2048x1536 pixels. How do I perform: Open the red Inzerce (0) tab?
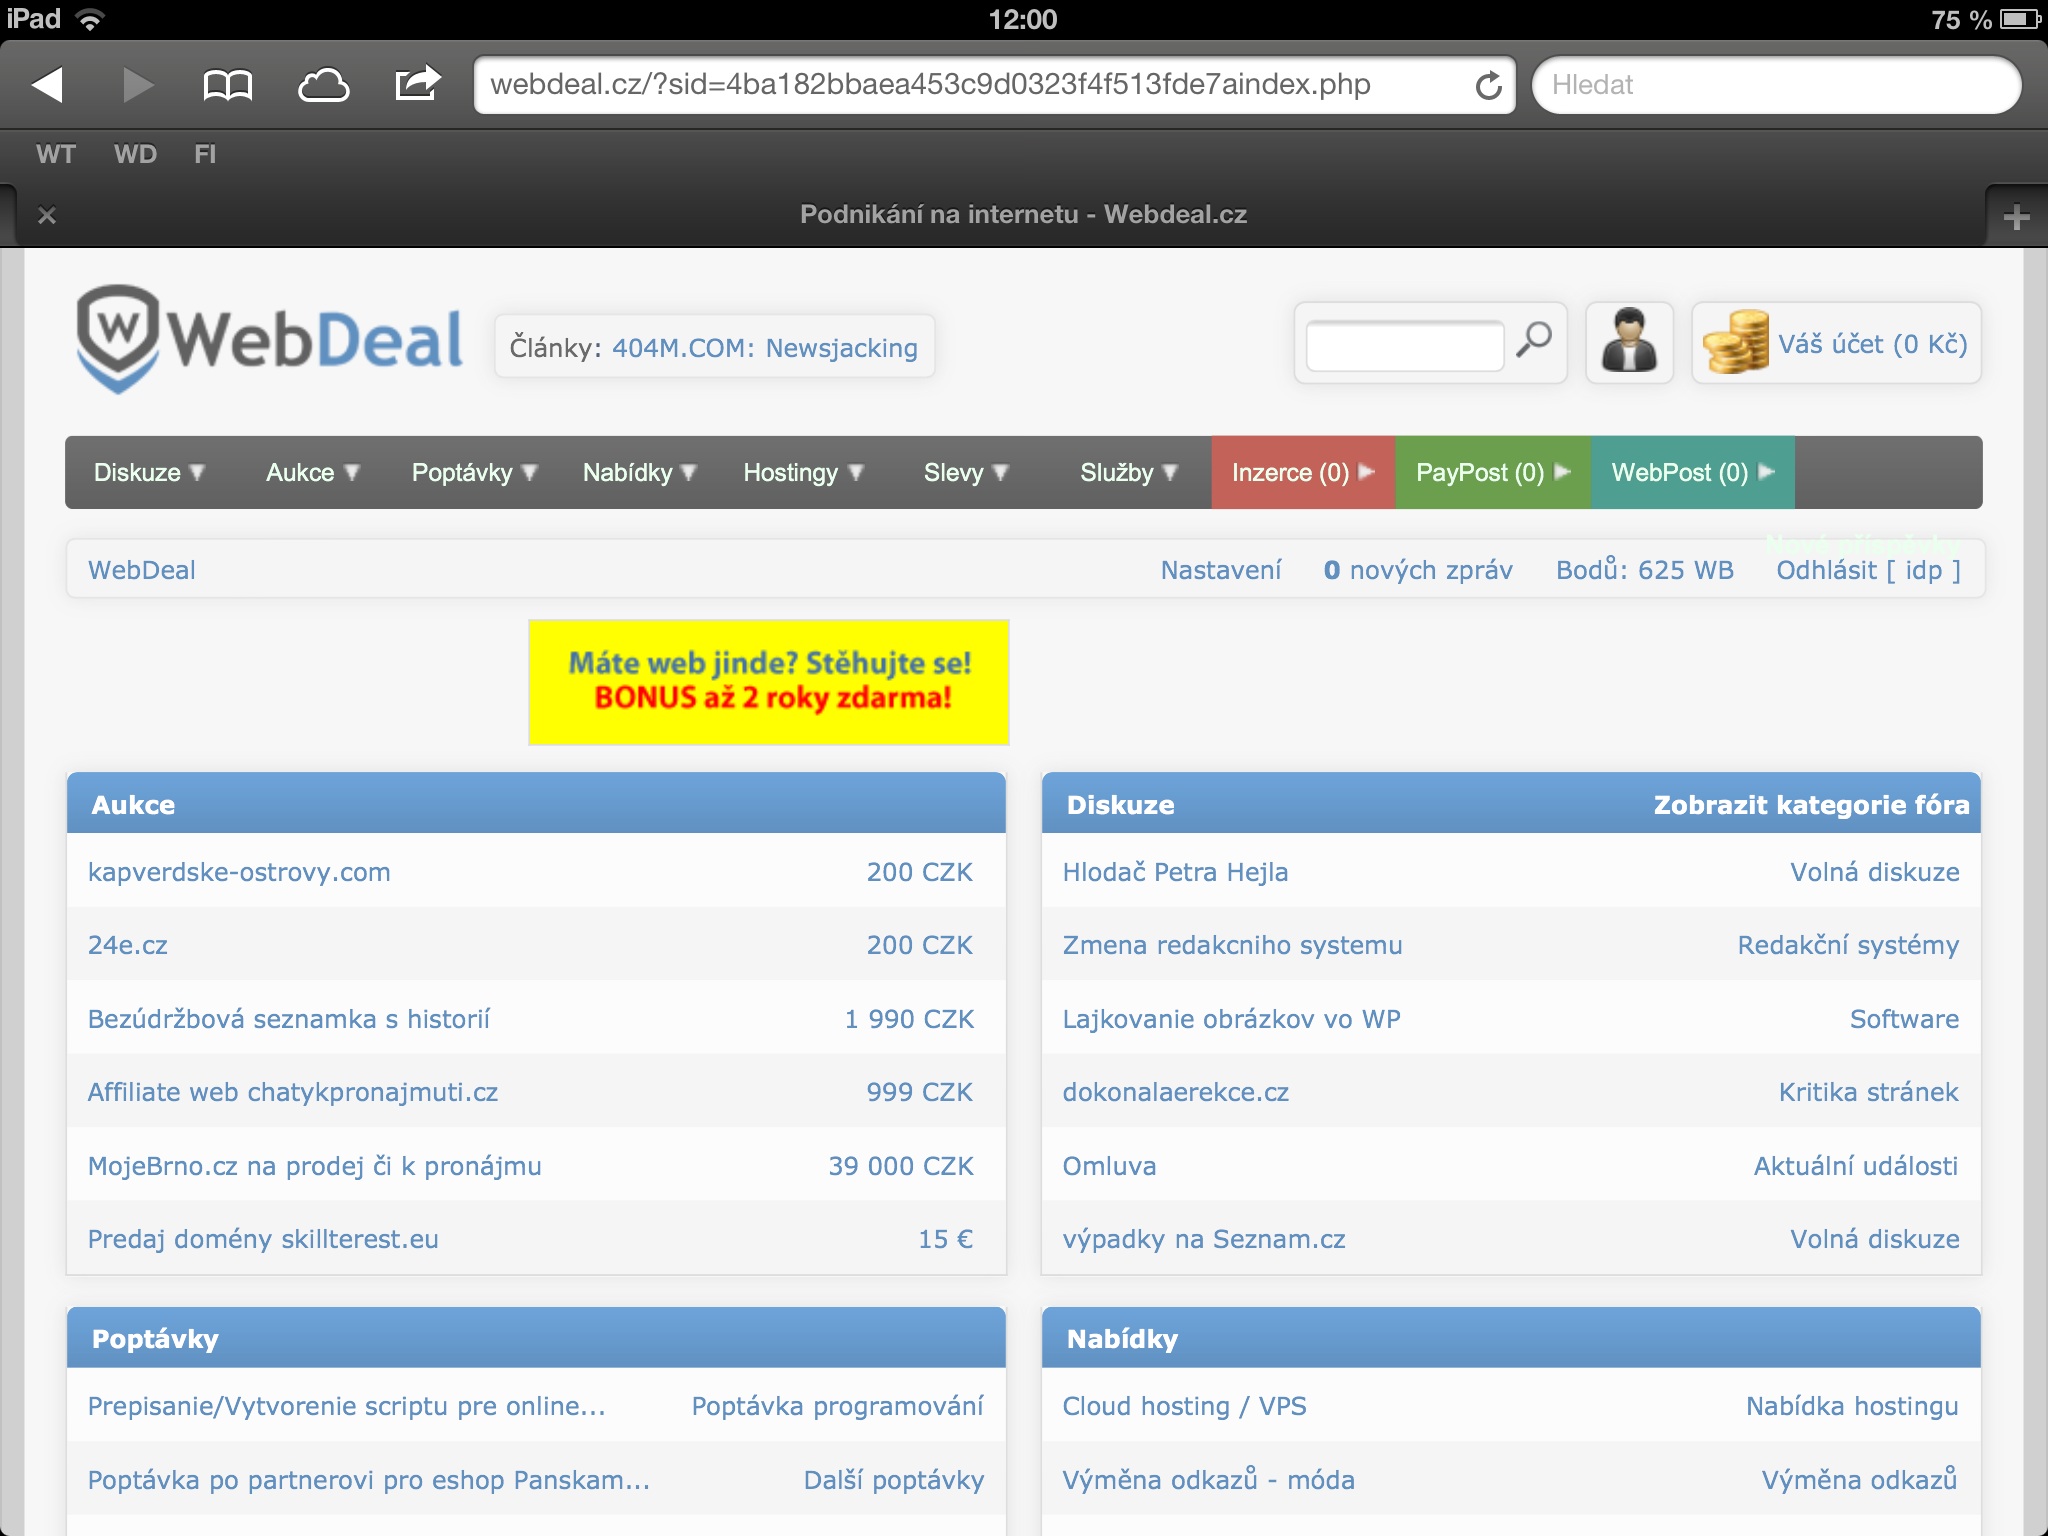pyautogui.click(x=1303, y=472)
